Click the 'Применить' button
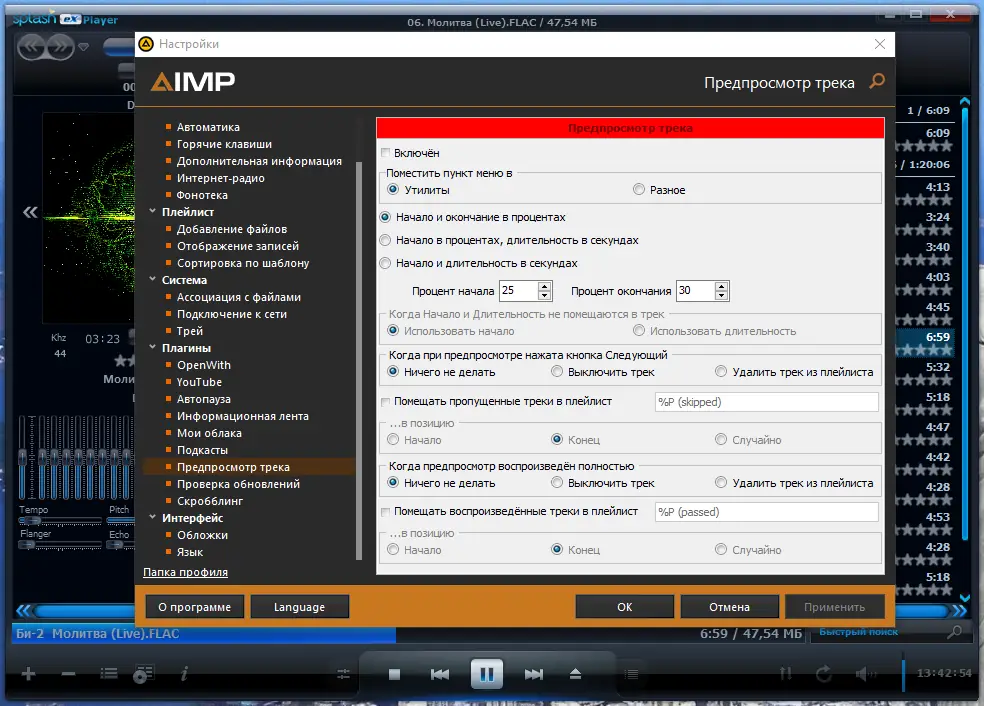Screen dimensions: 984x706 [835, 607]
